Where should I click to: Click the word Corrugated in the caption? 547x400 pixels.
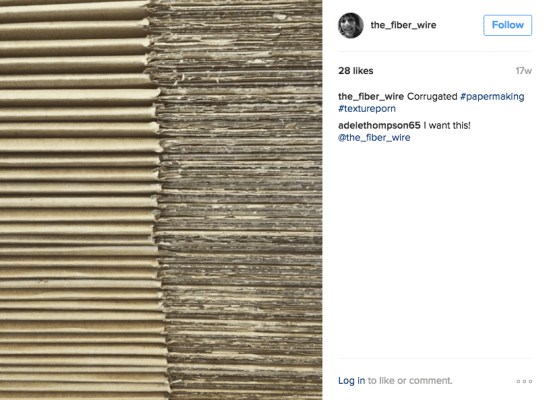coord(432,97)
